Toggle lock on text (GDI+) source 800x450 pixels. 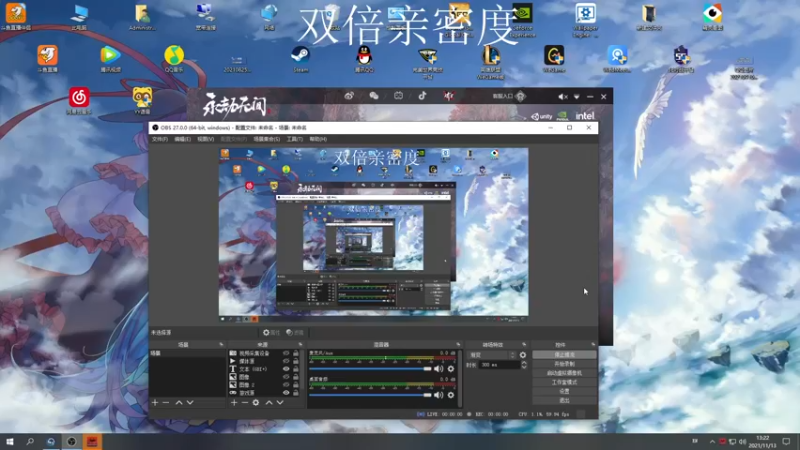(x=296, y=369)
